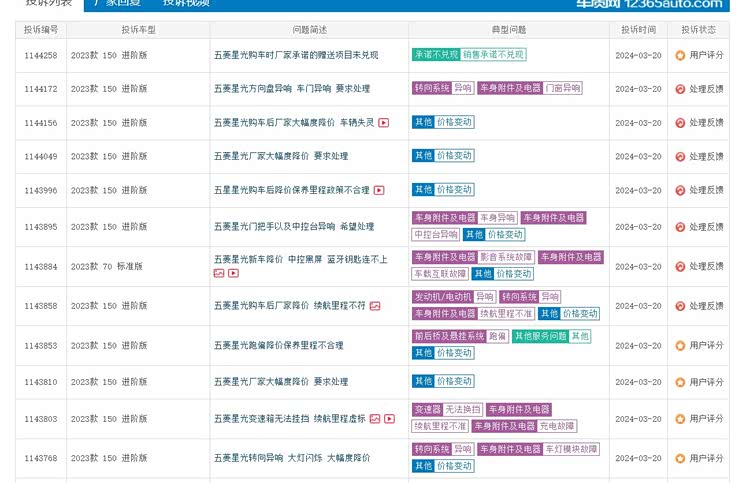Image resolution: width=750 pixels, height=483 pixels.
Task: Open complaint 五菱星光跑偏降价保养里程不合理
Action: (278, 346)
